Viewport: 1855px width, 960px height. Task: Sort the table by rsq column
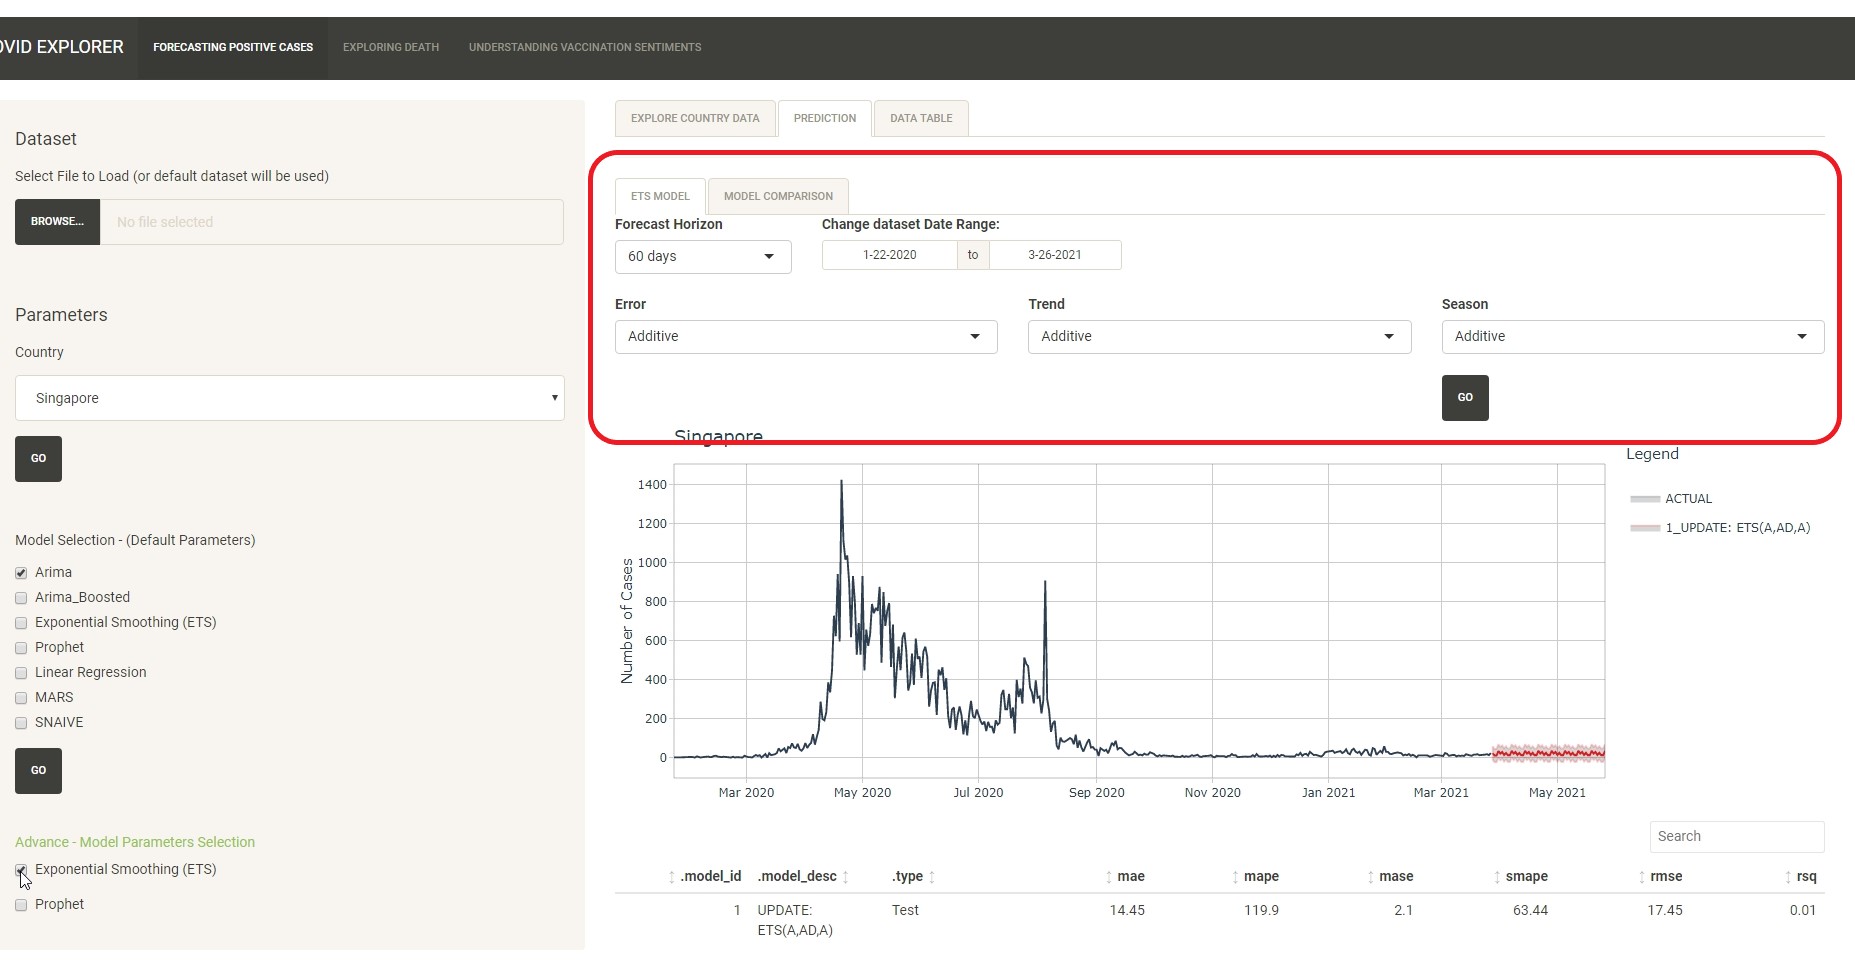[x=1805, y=877]
